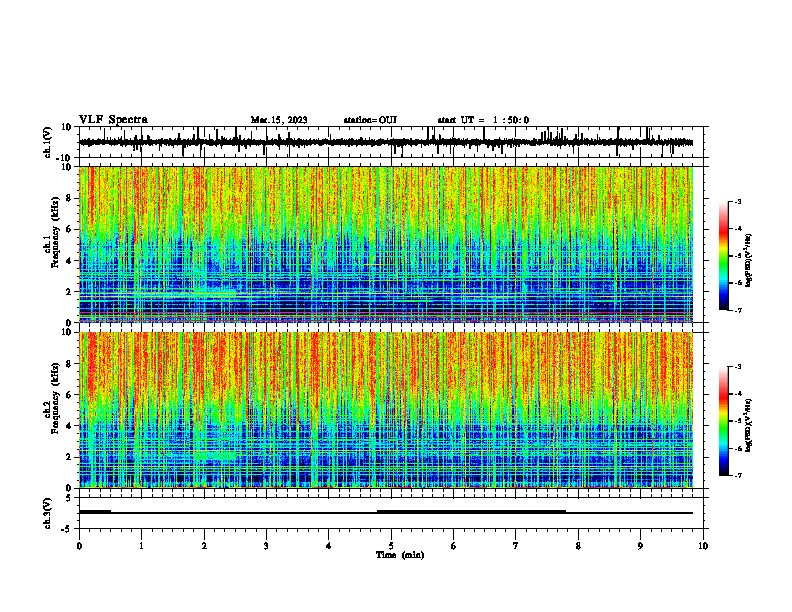Click the time axis tick label '10'
This screenshot has height=612, width=792.
(703, 546)
